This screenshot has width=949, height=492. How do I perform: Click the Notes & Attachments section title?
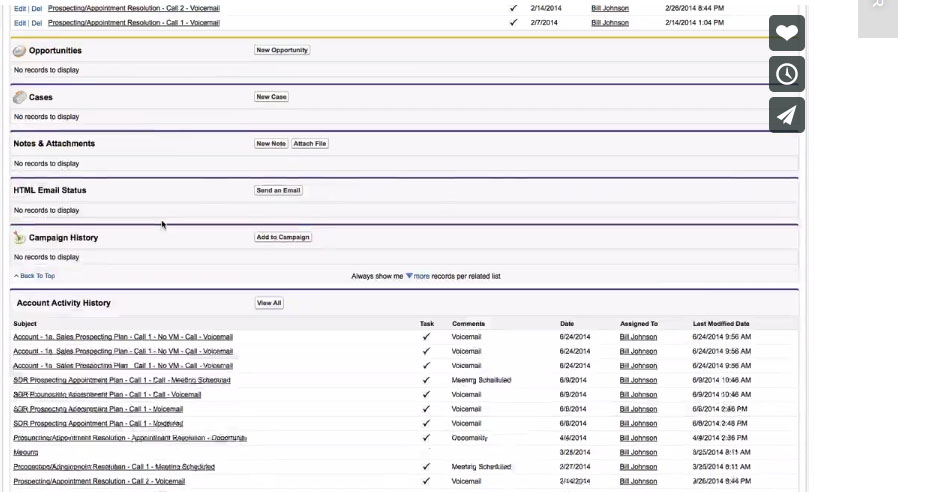[54, 143]
